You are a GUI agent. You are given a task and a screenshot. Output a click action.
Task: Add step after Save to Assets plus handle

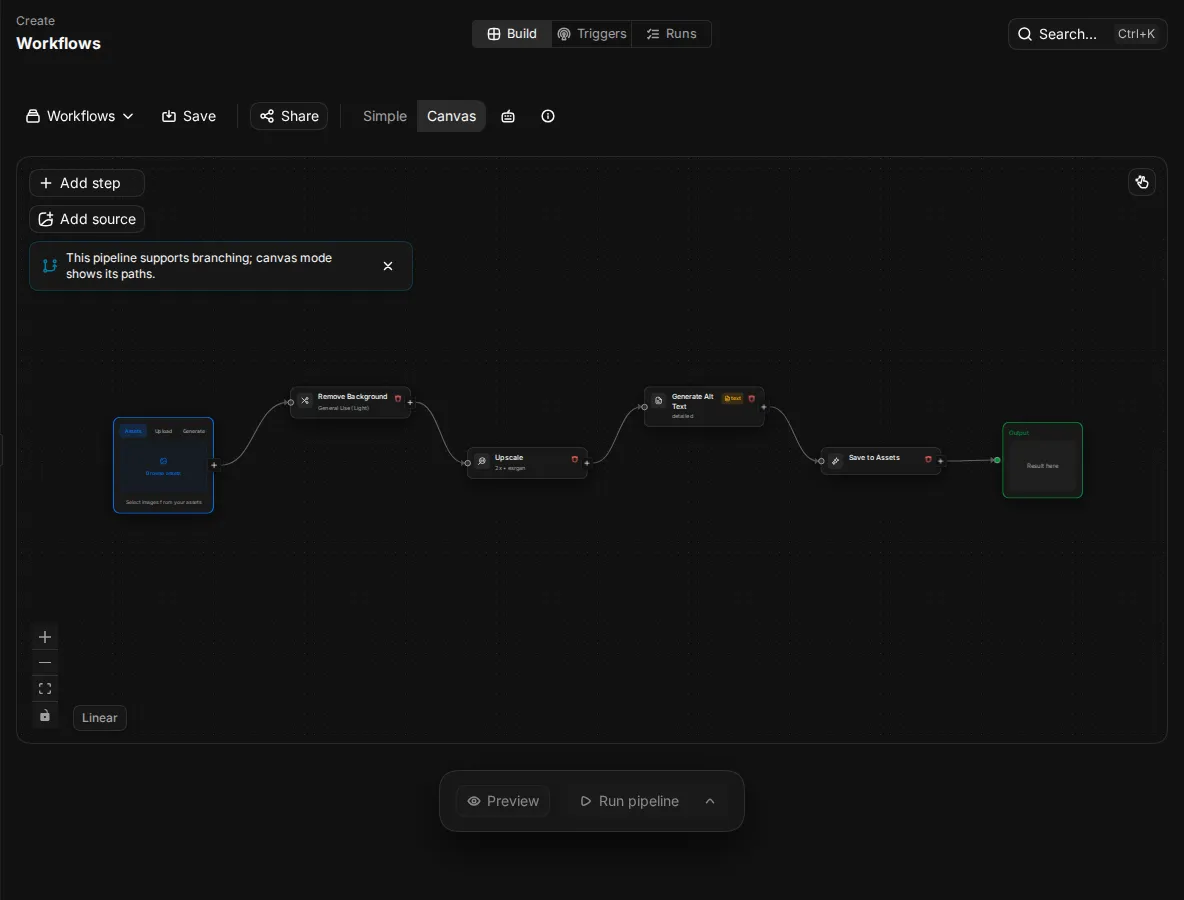point(940,461)
